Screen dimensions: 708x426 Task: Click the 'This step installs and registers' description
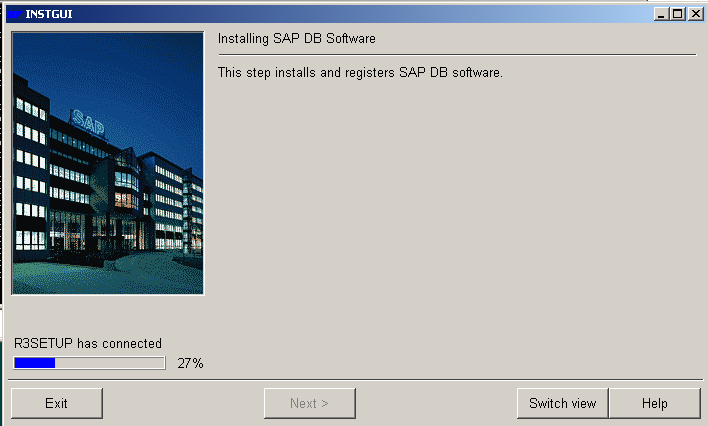click(360, 72)
